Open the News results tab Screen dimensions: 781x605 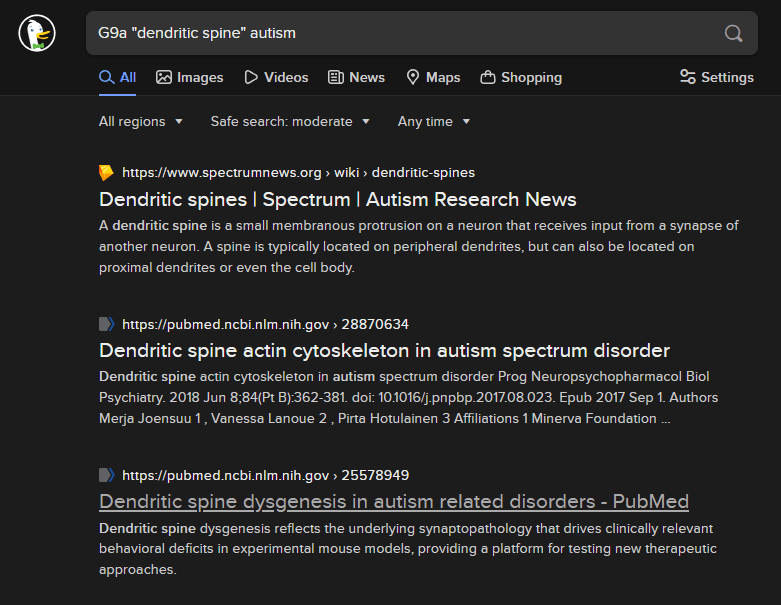click(x=356, y=77)
